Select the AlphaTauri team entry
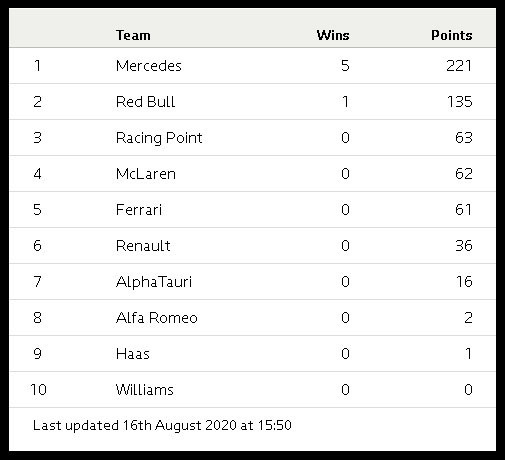505x460 pixels. (154, 282)
